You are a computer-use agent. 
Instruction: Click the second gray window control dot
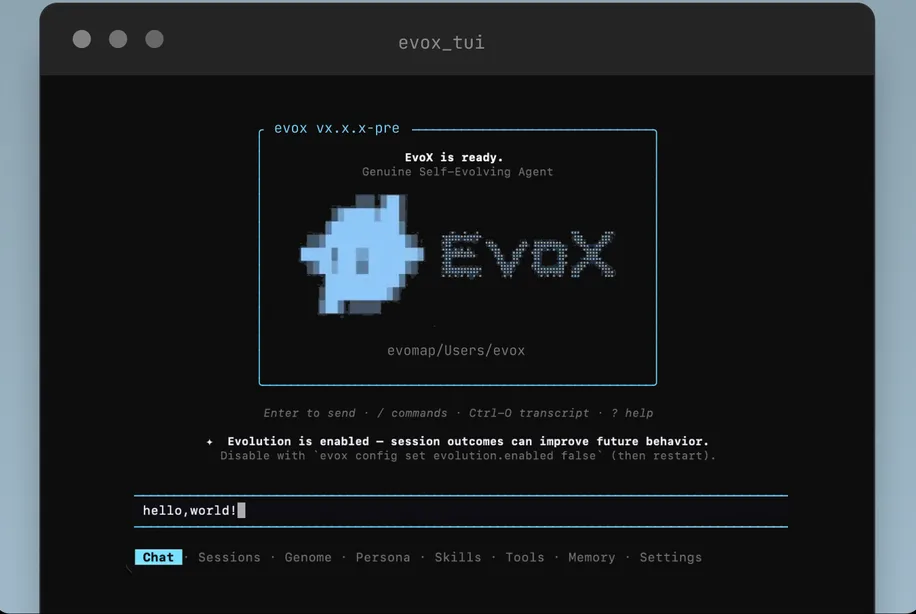point(118,39)
